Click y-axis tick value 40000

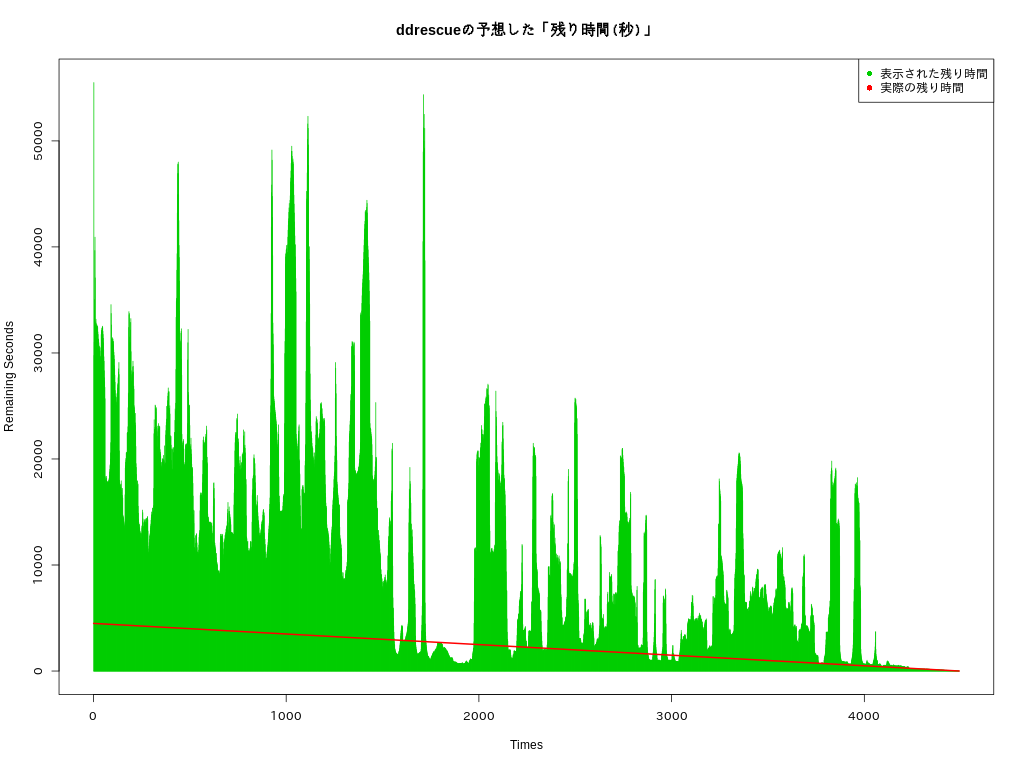(38, 247)
